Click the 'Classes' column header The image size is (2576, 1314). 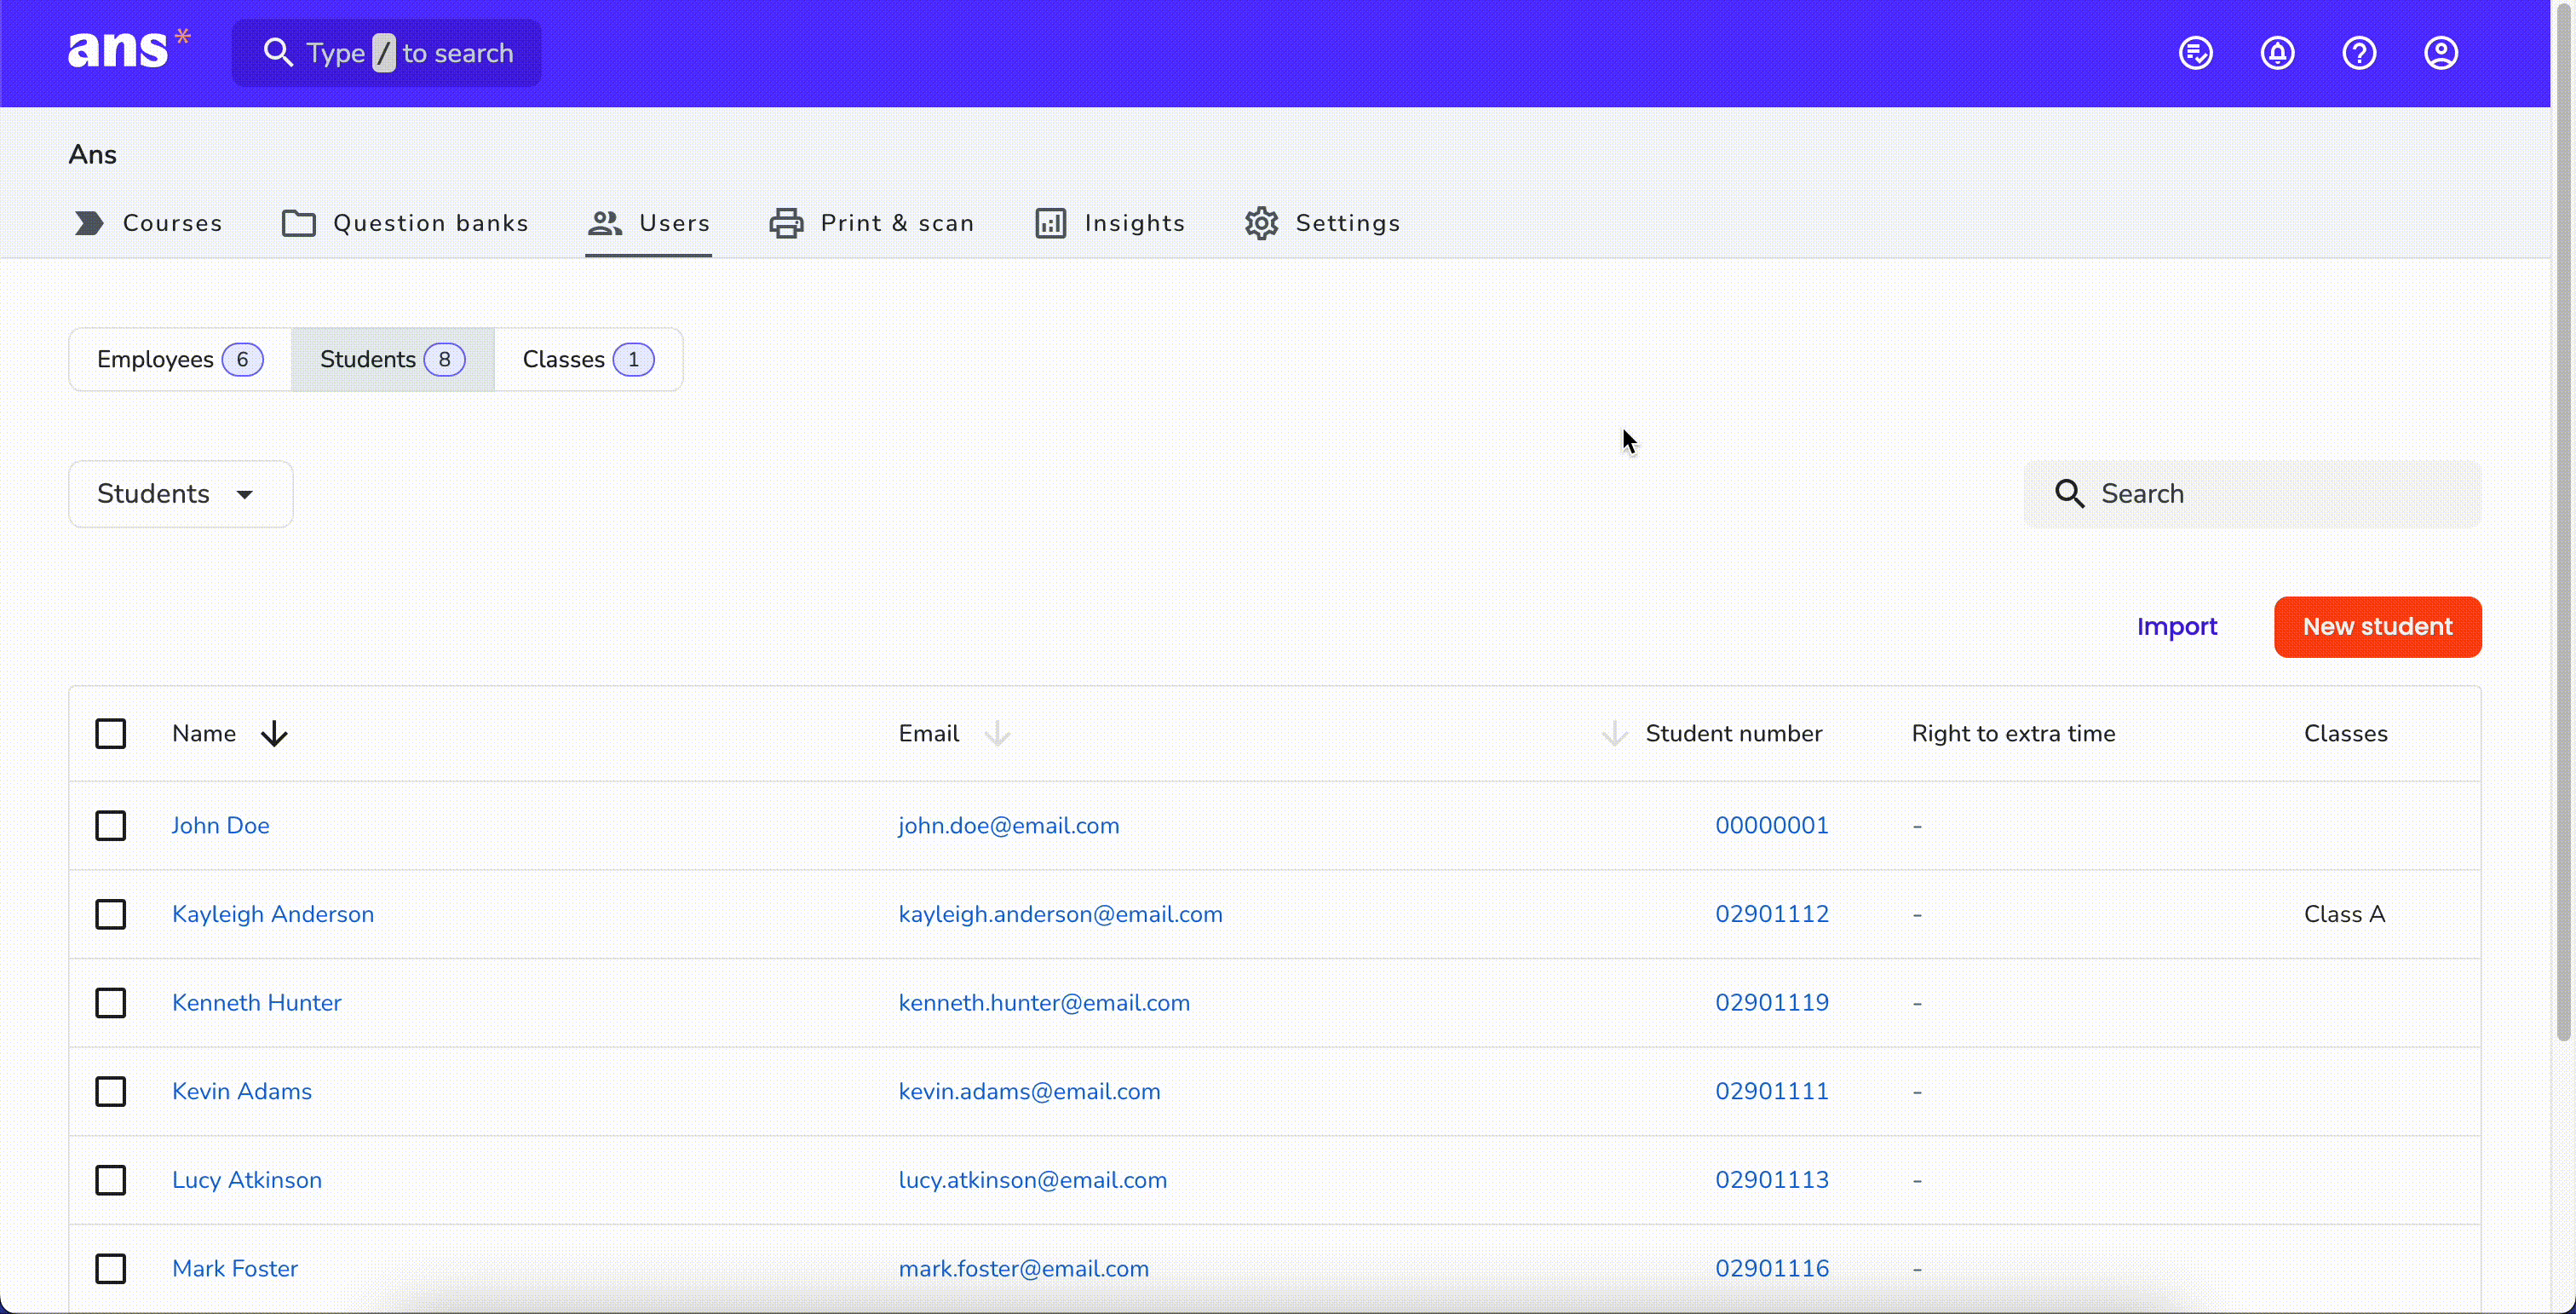2345,734
